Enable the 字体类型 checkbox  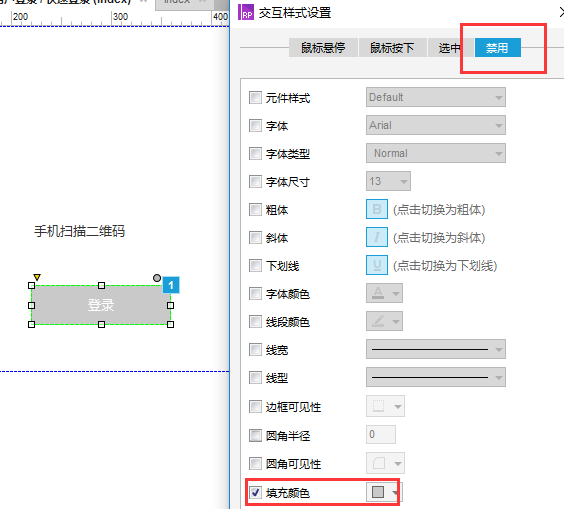point(255,154)
